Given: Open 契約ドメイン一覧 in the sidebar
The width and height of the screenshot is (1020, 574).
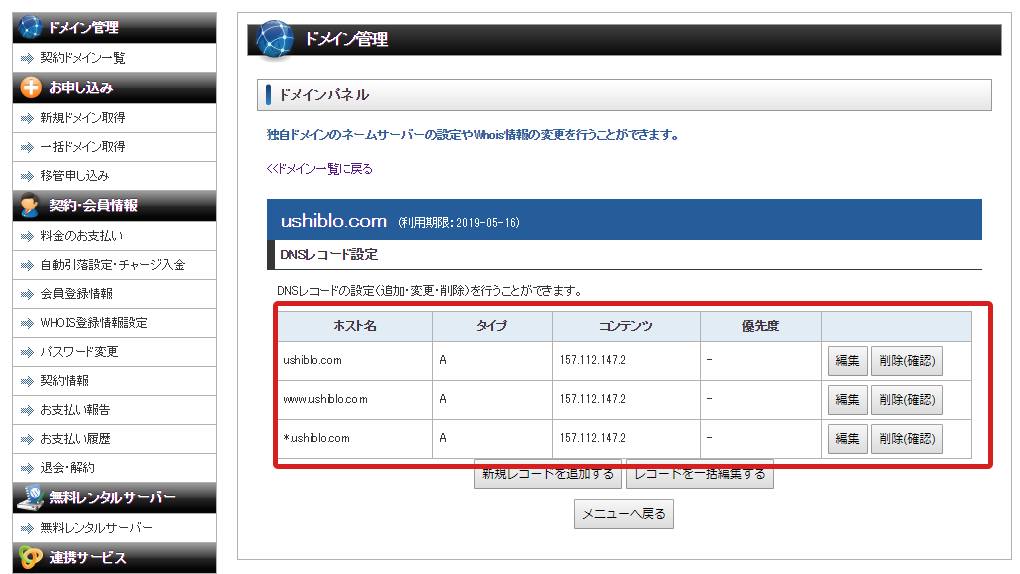Looking at the screenshot, I should point(83,58).
